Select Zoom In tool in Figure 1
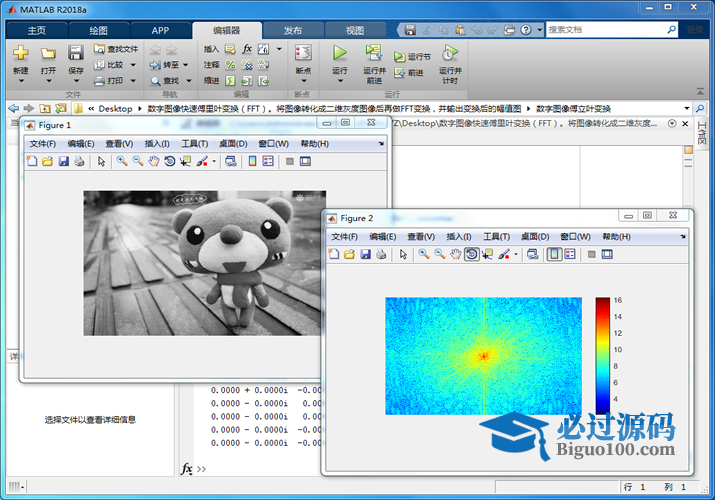 (121, 161)
